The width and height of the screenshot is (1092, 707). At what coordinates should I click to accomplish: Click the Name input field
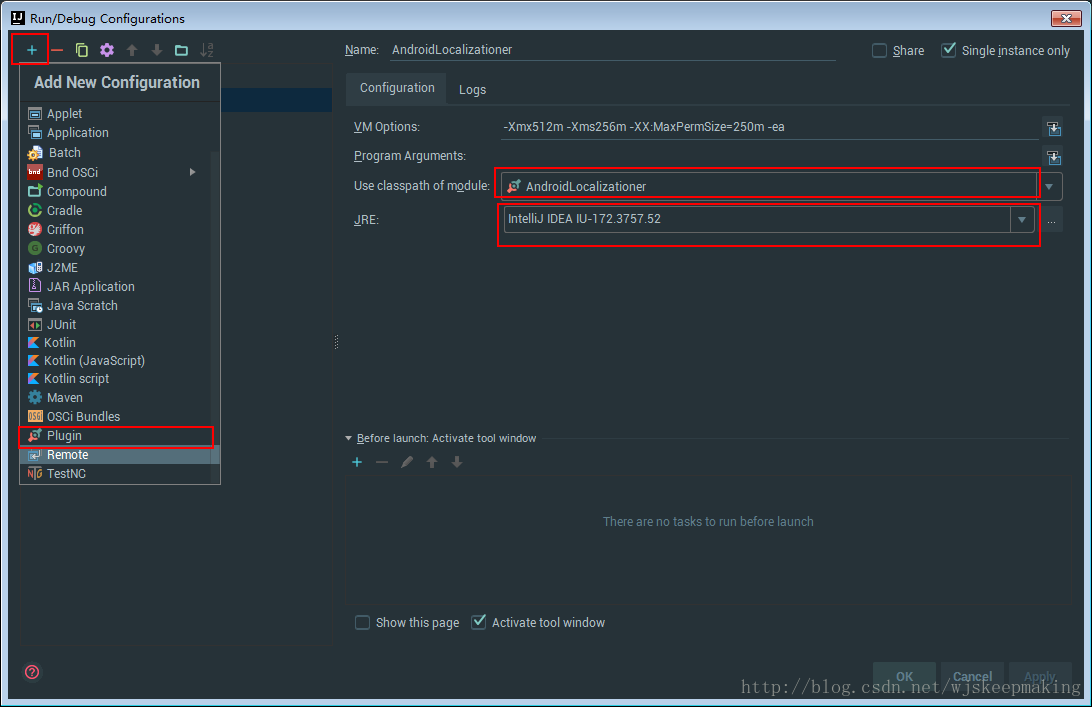pos(612,50)
